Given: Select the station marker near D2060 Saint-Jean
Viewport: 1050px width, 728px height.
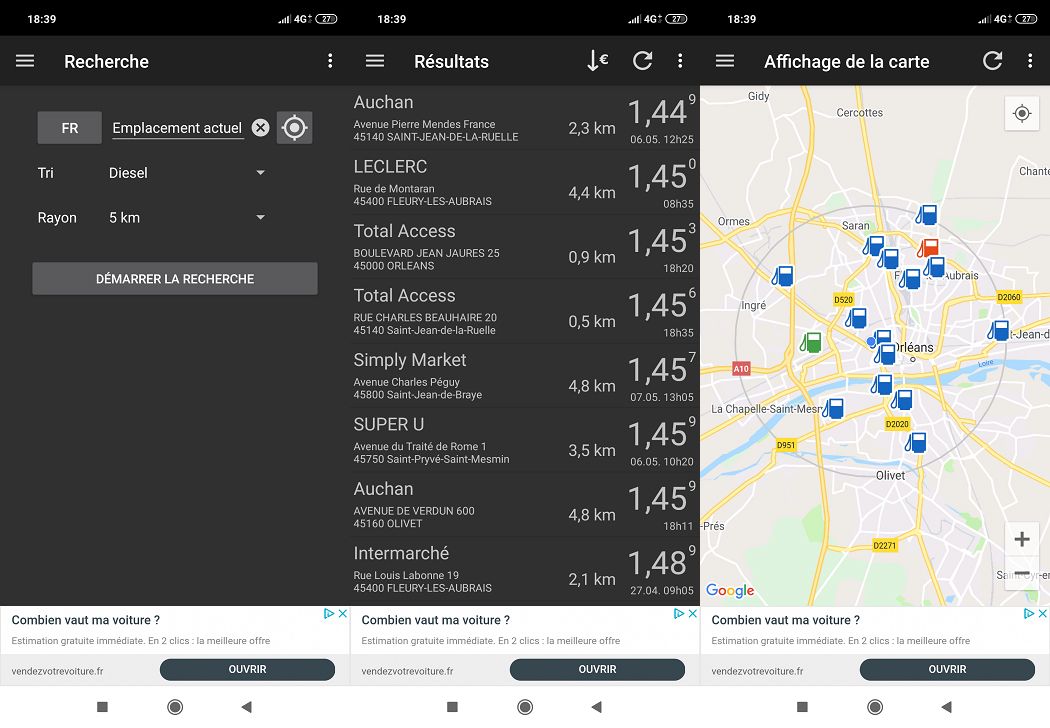Looking at the screenshot, I should [998, 330].
